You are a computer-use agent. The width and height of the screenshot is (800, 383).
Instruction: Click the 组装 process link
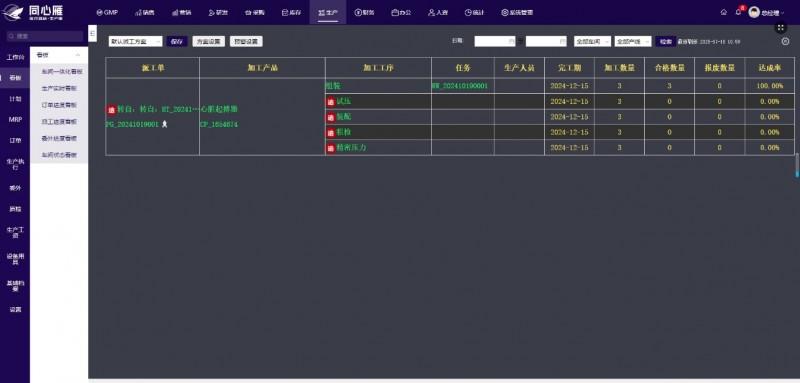pos(333,86)
